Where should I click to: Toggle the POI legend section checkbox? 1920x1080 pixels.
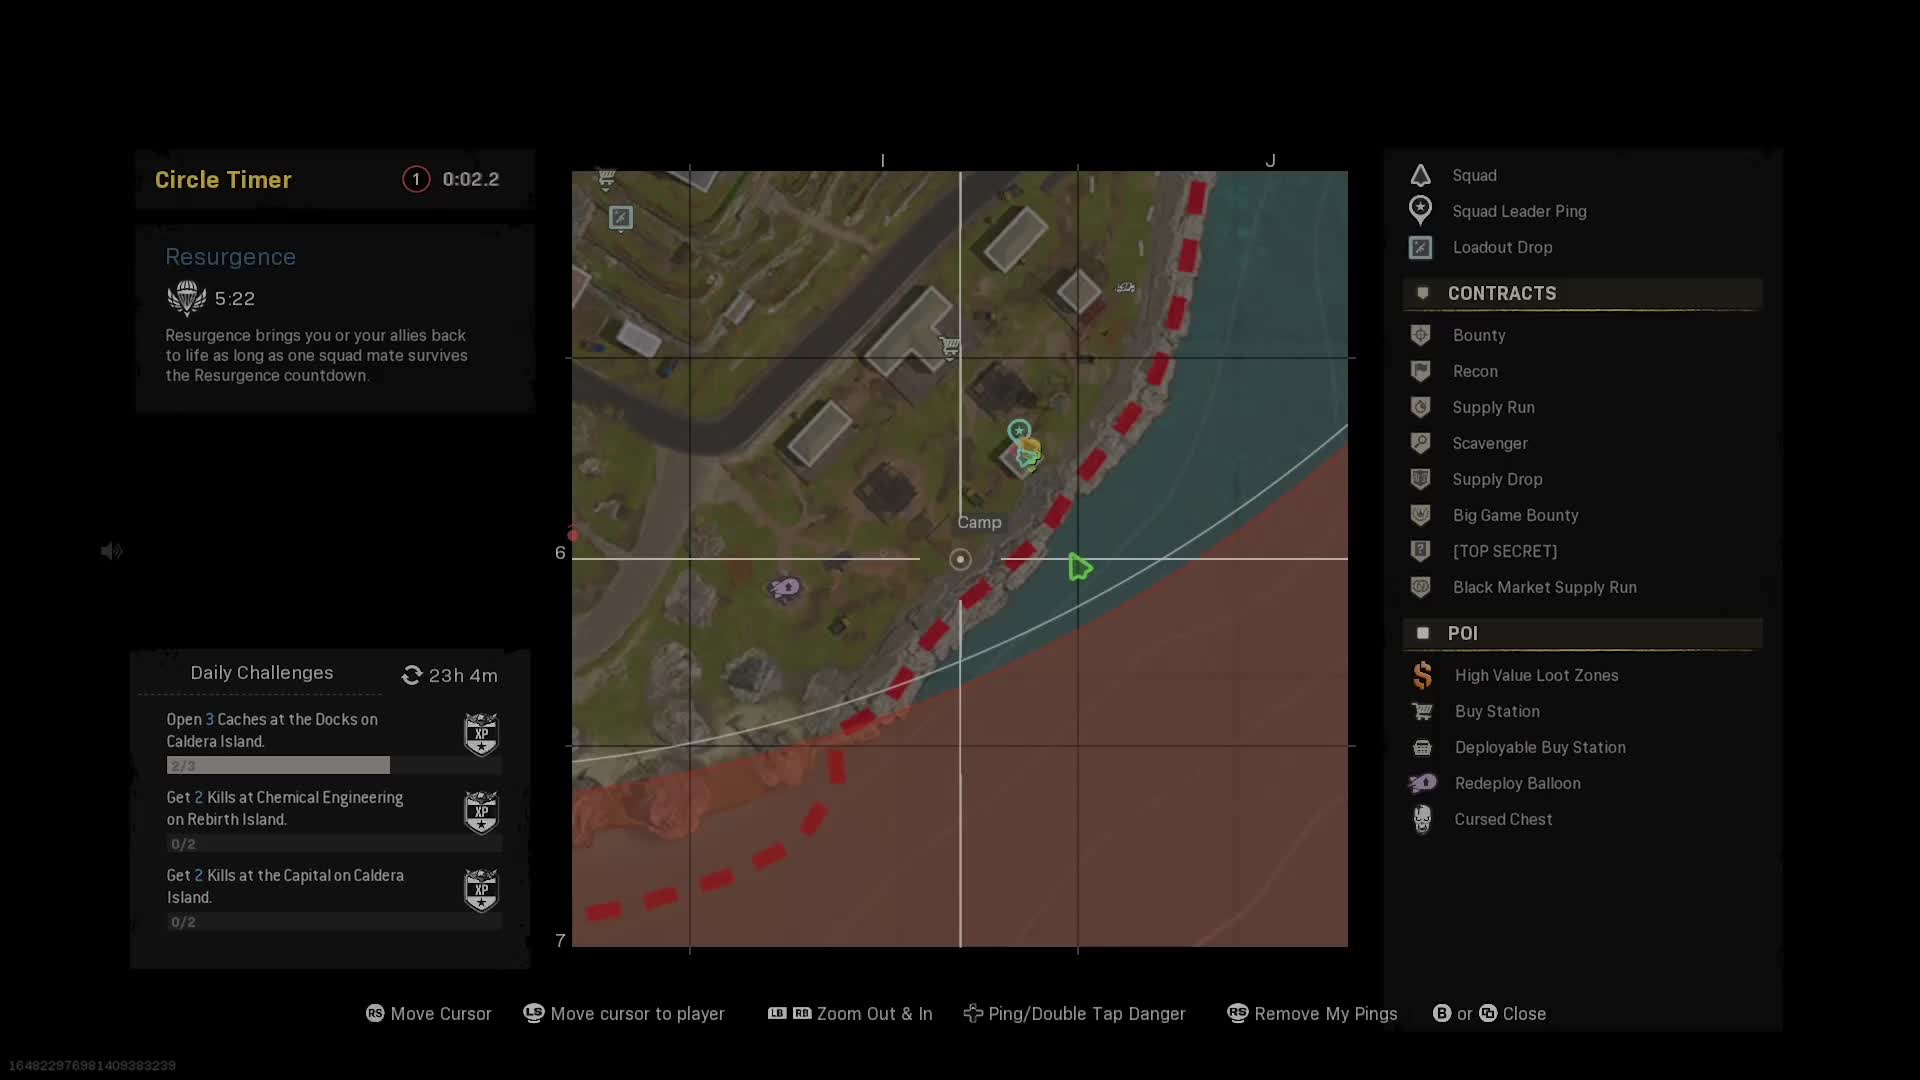coord(1422,633)
